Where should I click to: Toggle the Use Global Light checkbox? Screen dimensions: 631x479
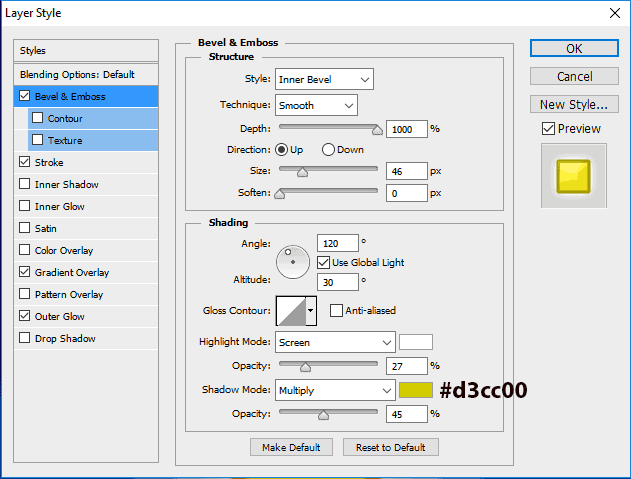(x=323, y=262)
